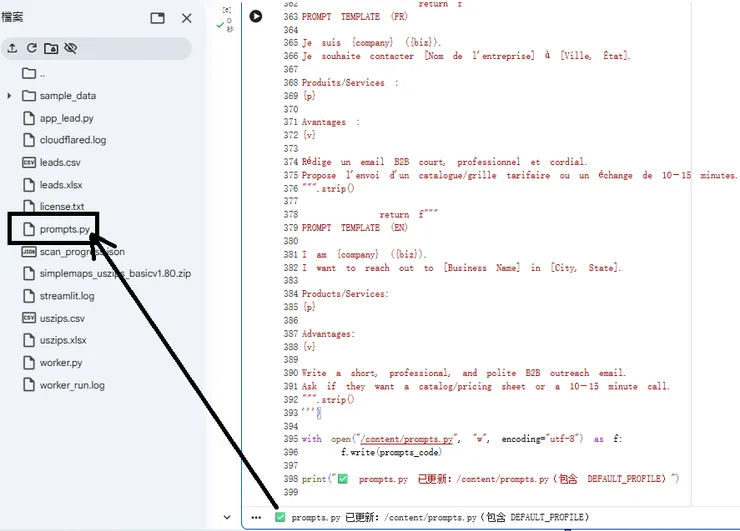Click the upload file icon
The width and height of the screenshot is (740, 531).
(12, 48)
